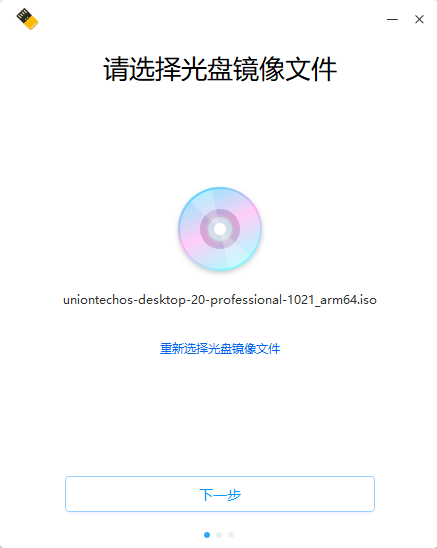Select the second step indicator dot
This screenshot has width=437, height=548.
coord(219,535)
